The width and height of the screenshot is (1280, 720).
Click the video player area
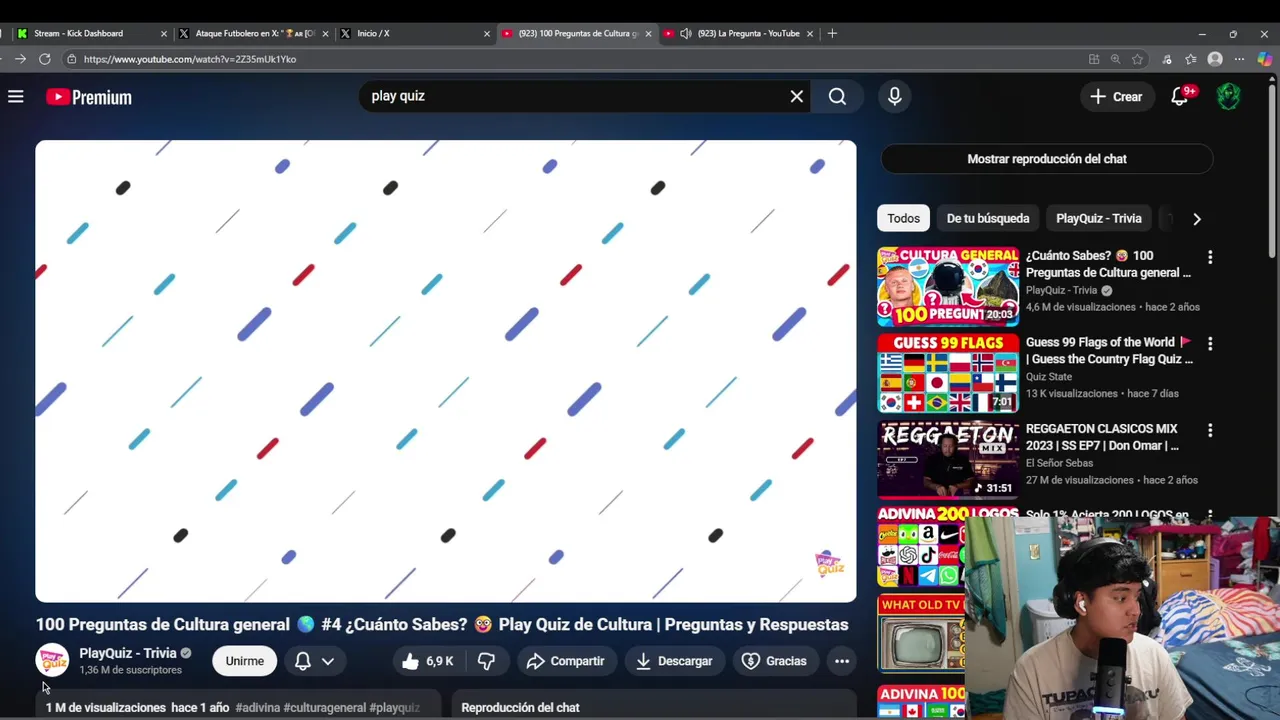[x=446, y=371]
